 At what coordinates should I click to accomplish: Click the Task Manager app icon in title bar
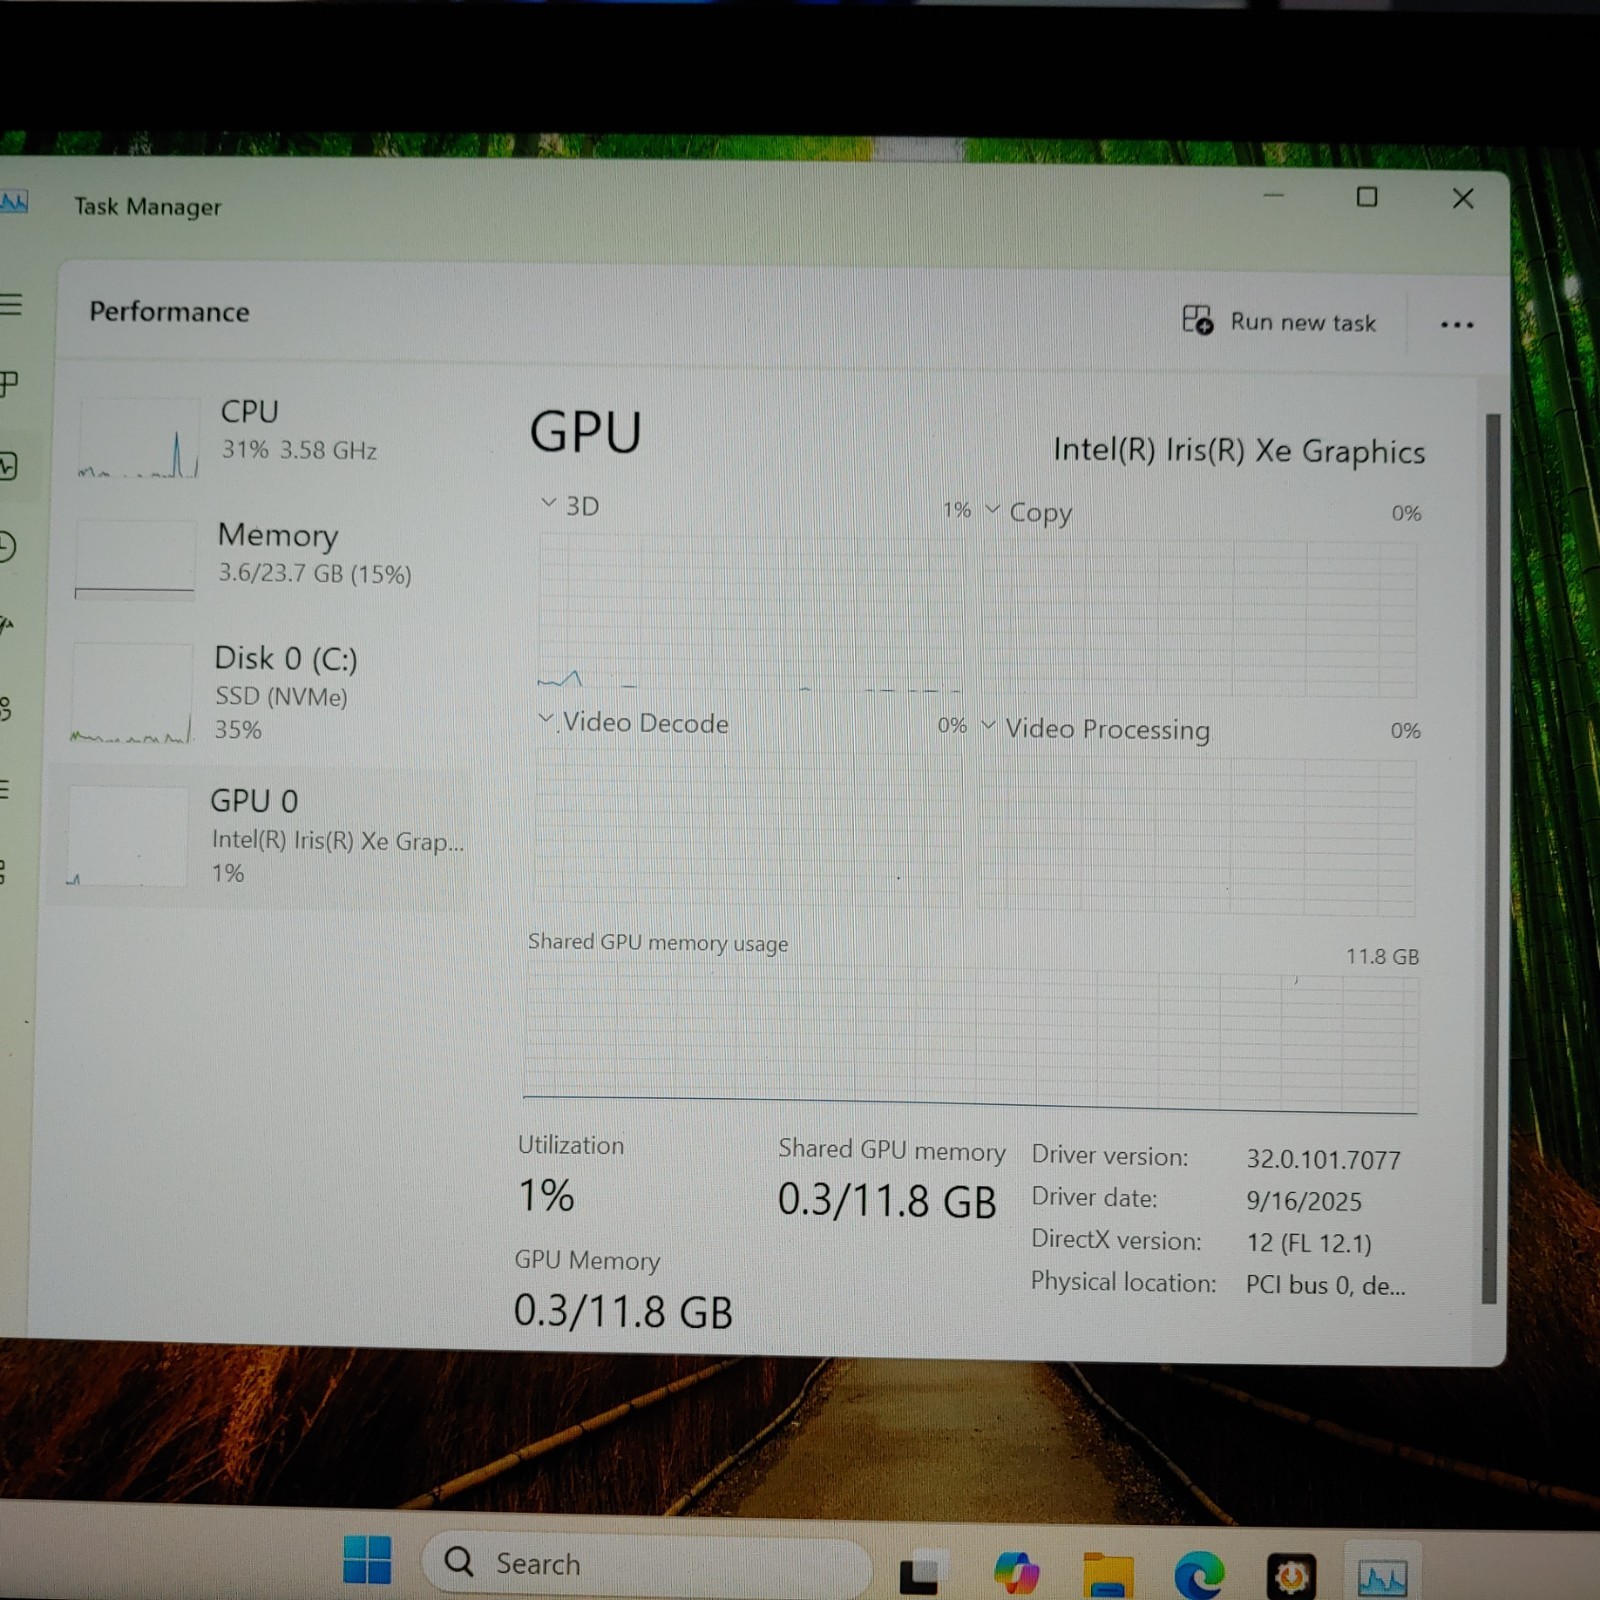click(13, 203)
